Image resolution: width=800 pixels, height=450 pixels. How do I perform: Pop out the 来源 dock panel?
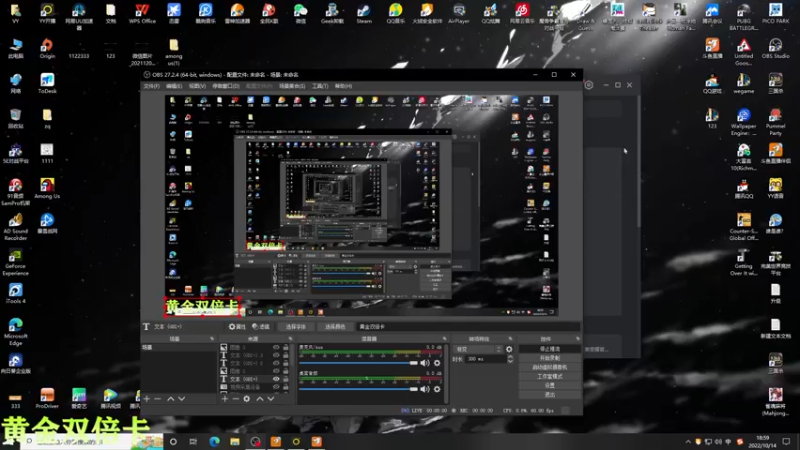pos(290,339)
